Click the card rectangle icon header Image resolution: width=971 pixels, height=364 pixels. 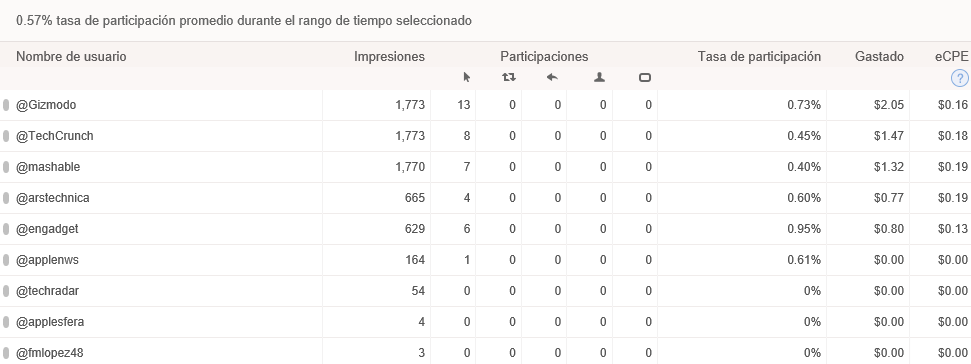tap(645, 77)
